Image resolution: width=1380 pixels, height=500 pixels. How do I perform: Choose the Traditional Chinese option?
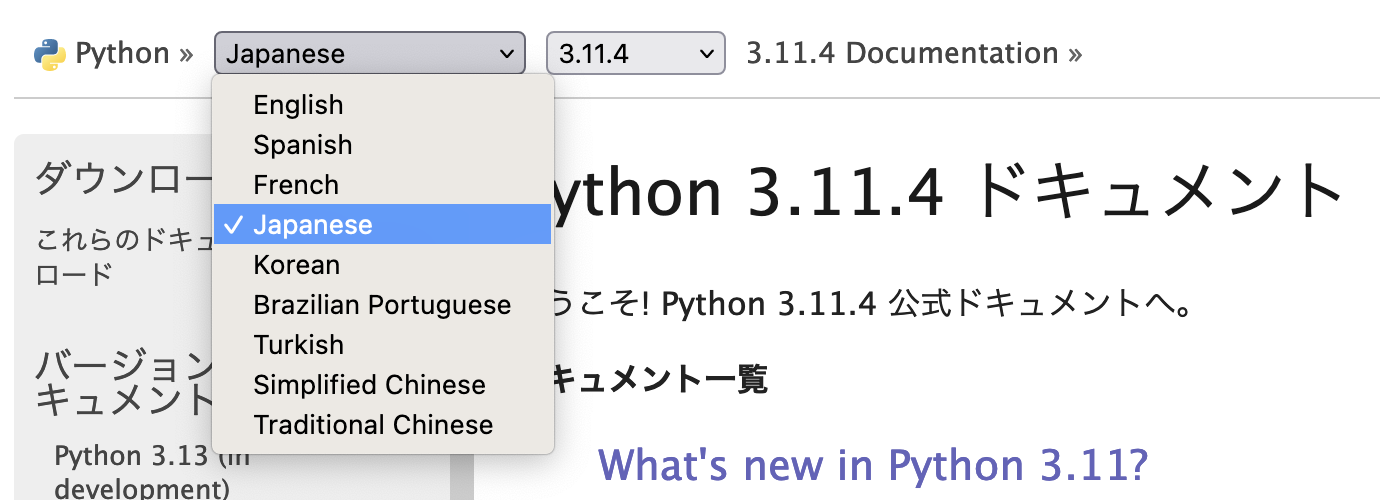click(373, 425)
